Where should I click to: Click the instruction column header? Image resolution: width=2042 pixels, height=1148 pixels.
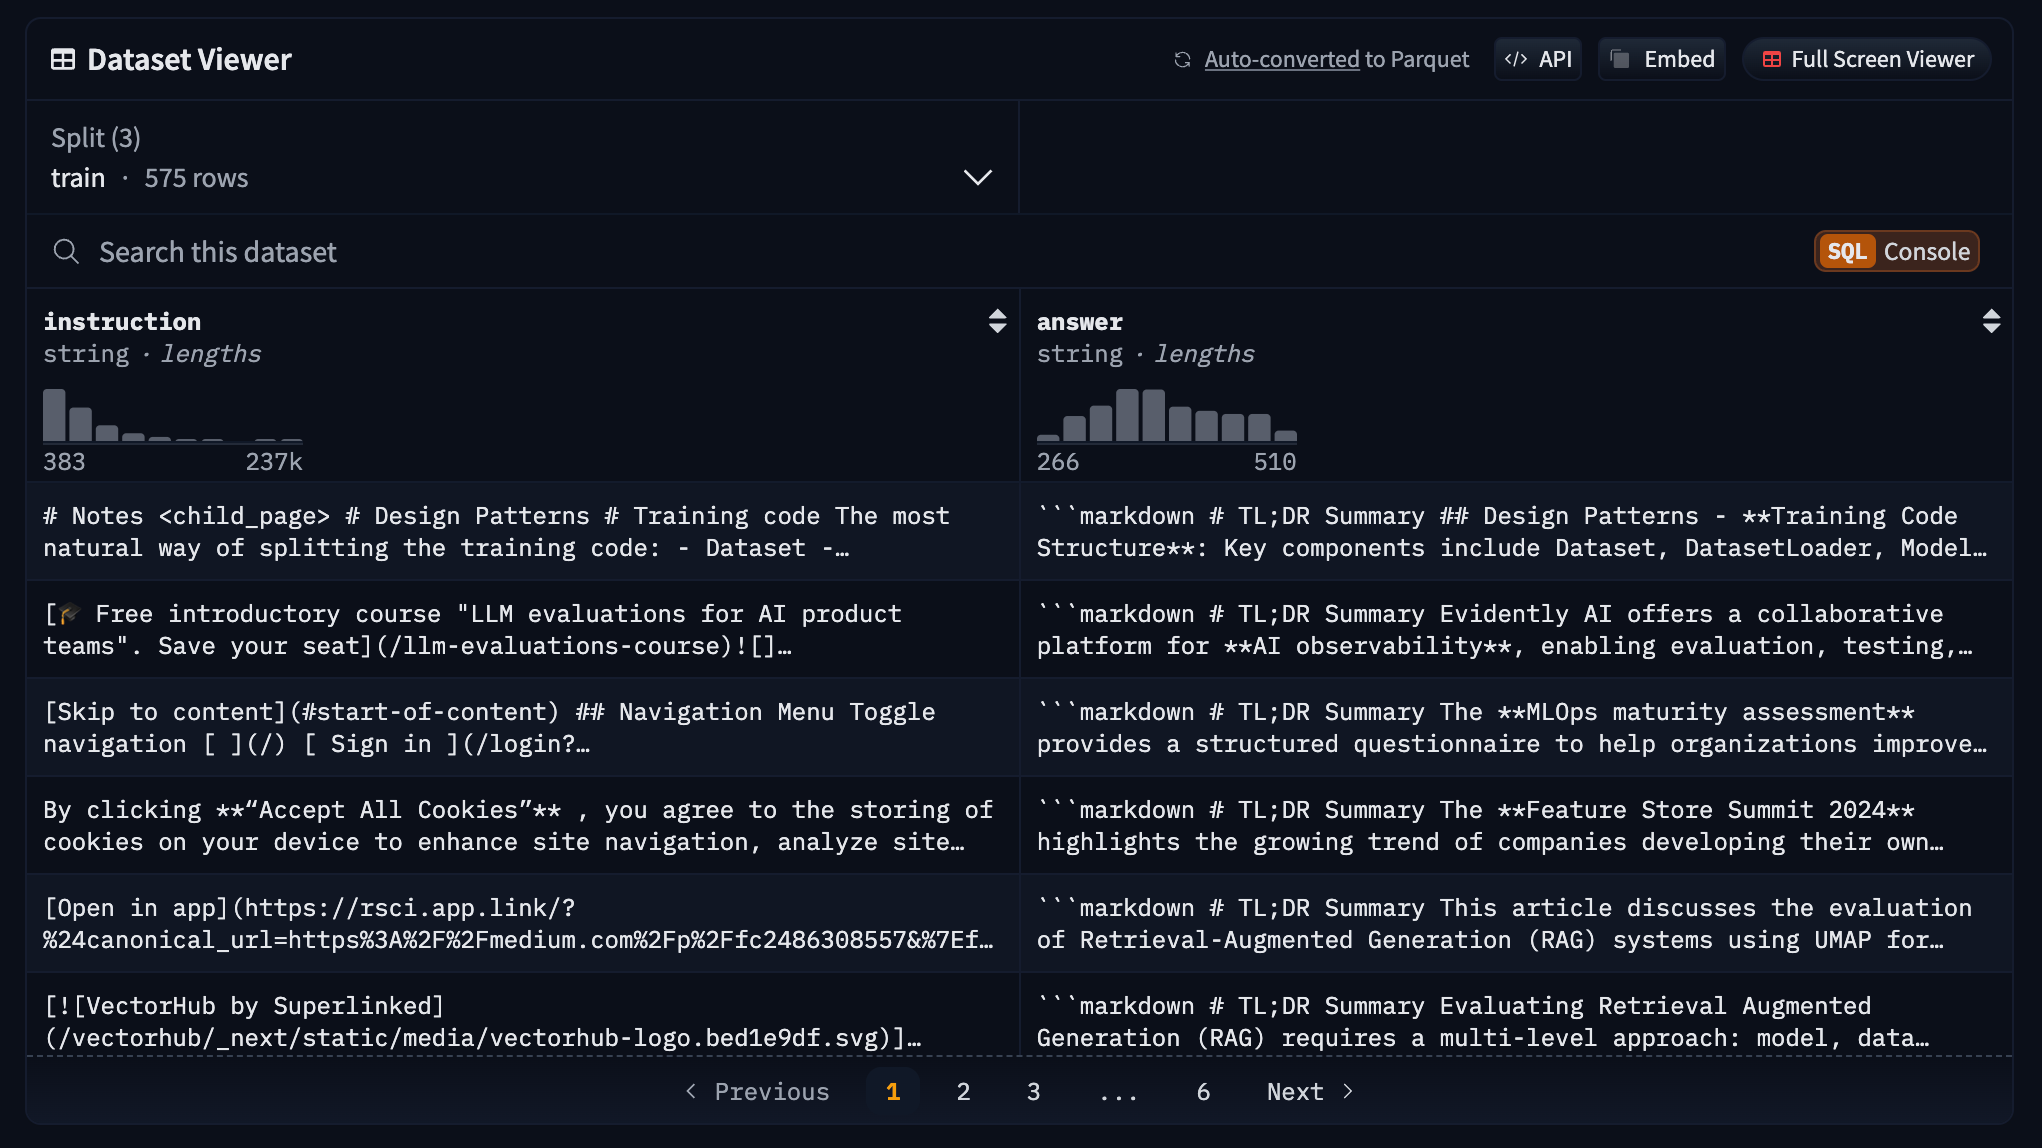click(122, 322)
